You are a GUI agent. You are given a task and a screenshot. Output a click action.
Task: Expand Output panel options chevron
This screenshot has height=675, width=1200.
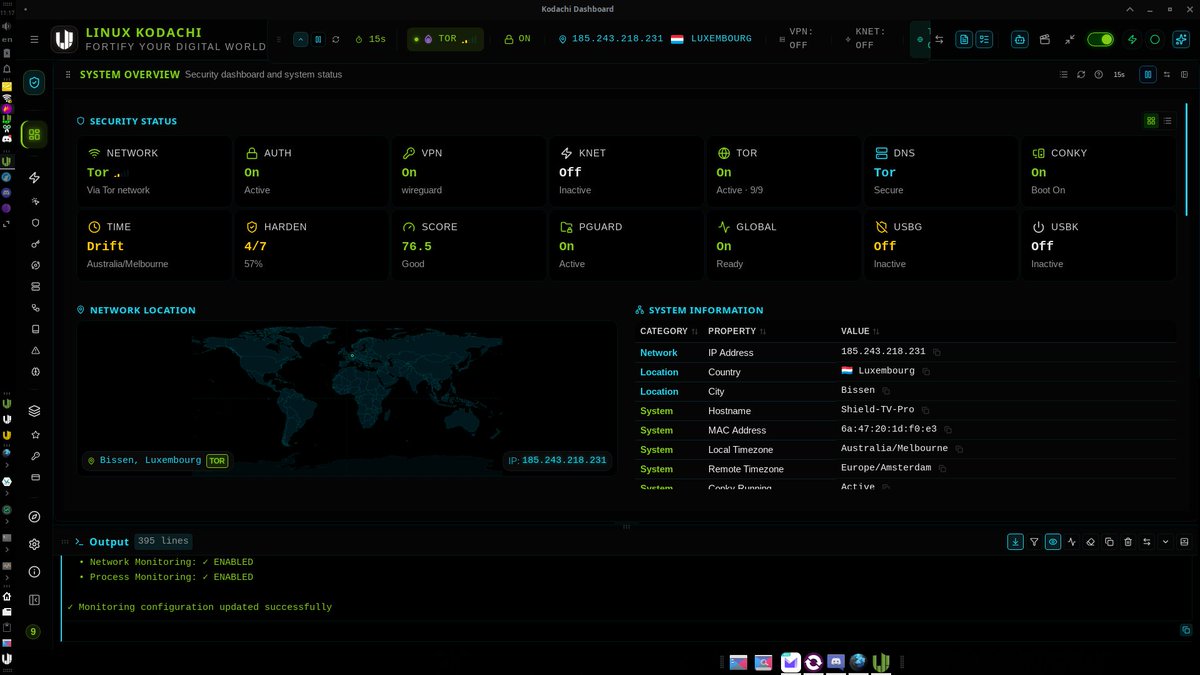(1165, 541)
